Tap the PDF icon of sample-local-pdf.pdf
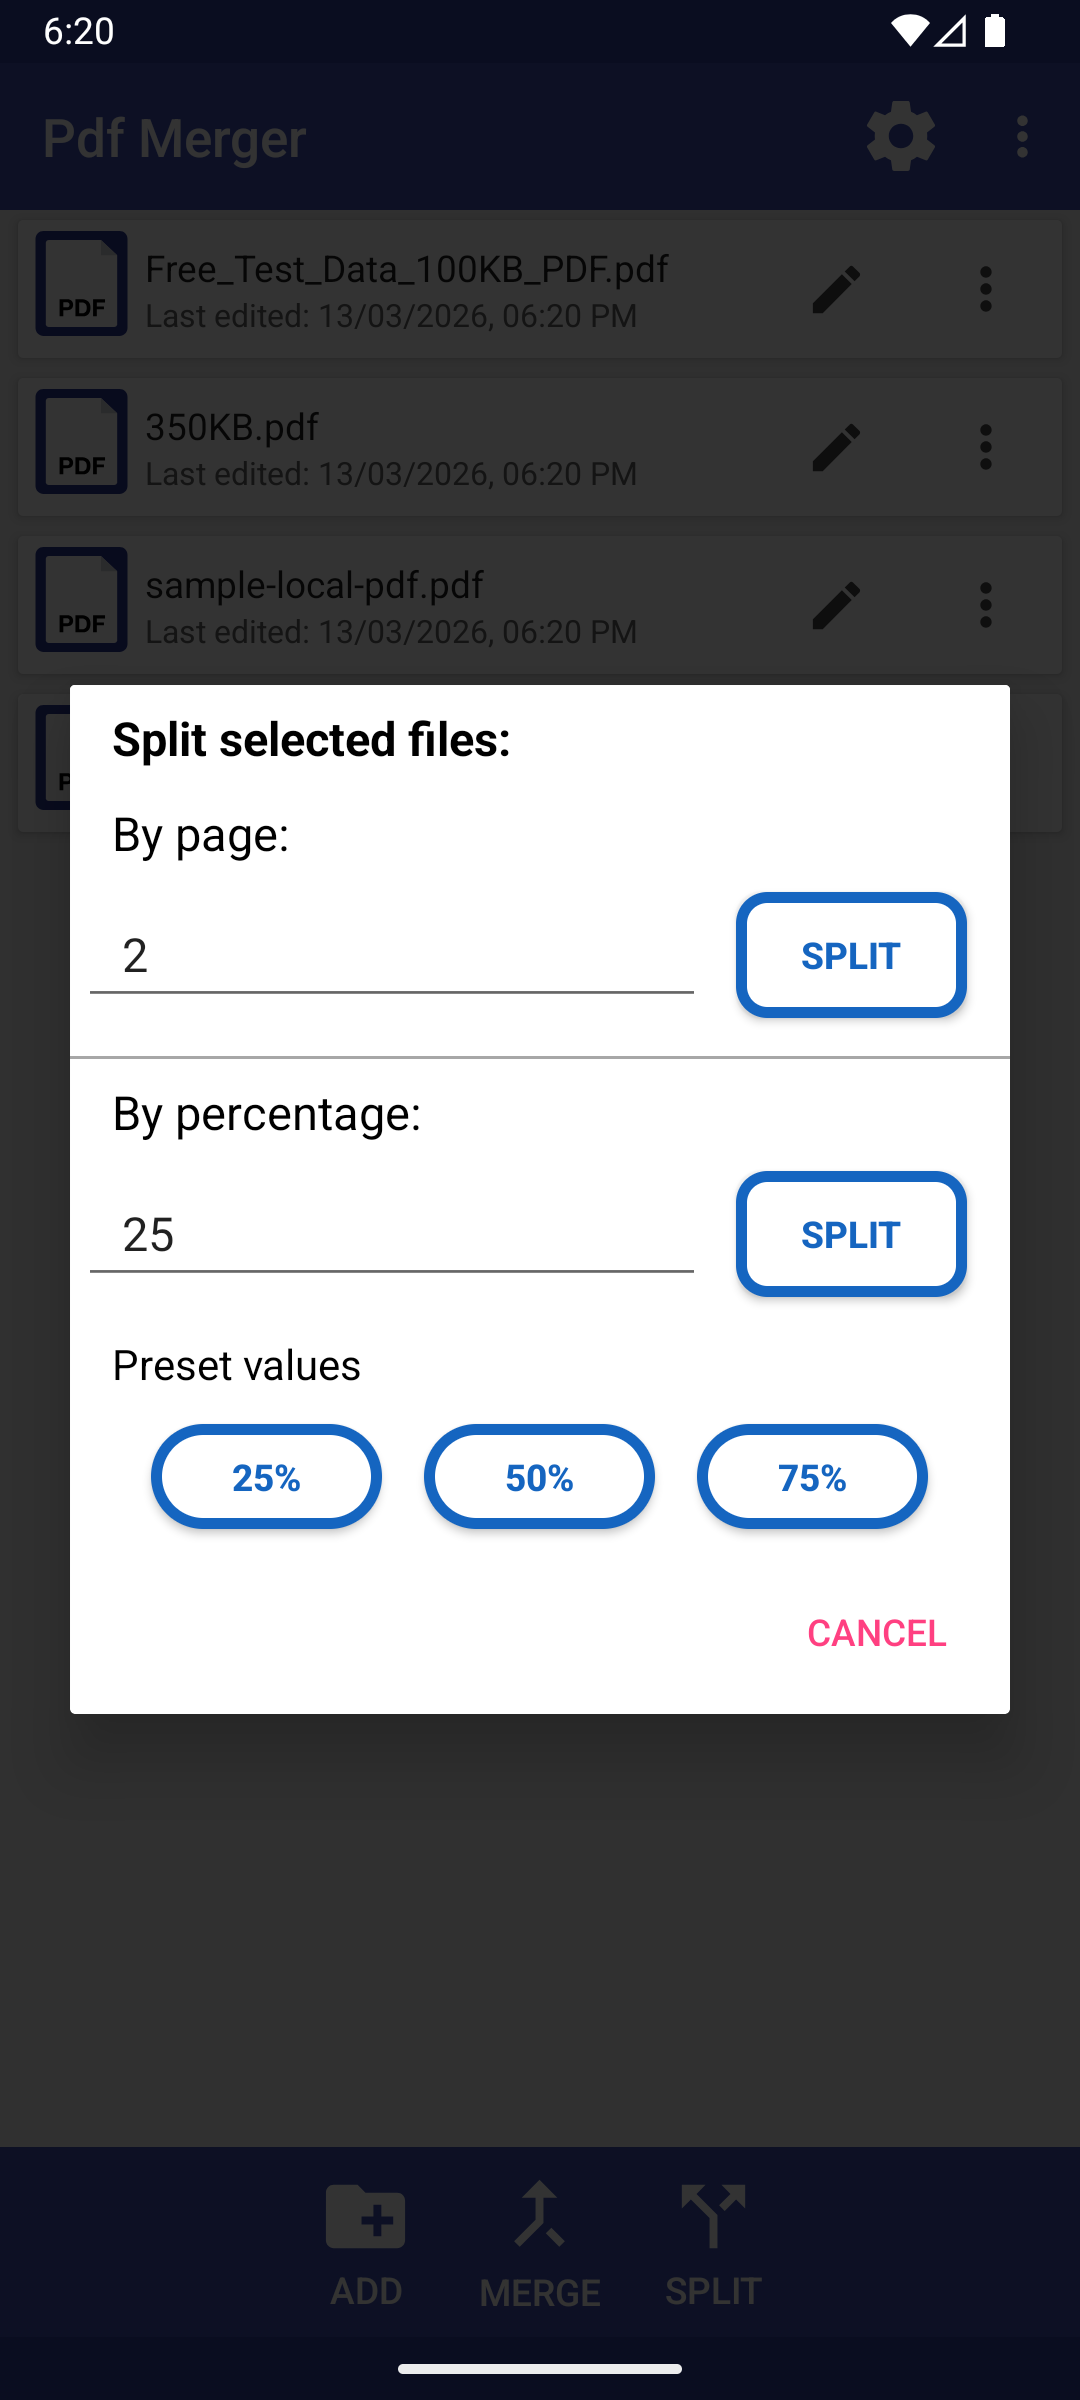The width and height of the screenshot is (1080, 2400). point(82,599)
